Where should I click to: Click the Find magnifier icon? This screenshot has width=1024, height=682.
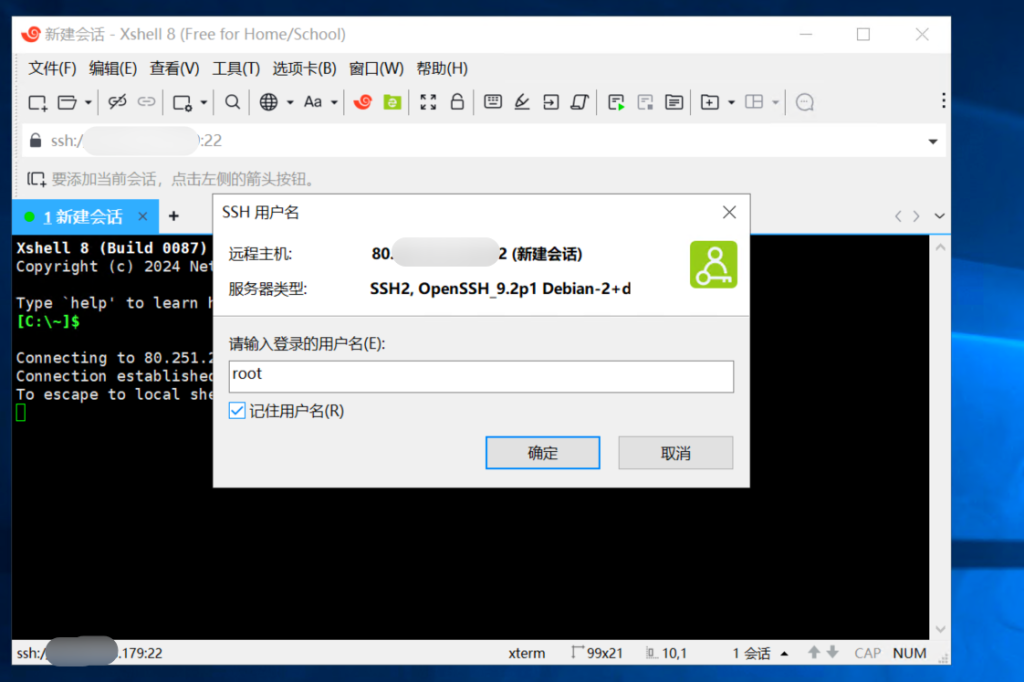click(x=232, y=102)
